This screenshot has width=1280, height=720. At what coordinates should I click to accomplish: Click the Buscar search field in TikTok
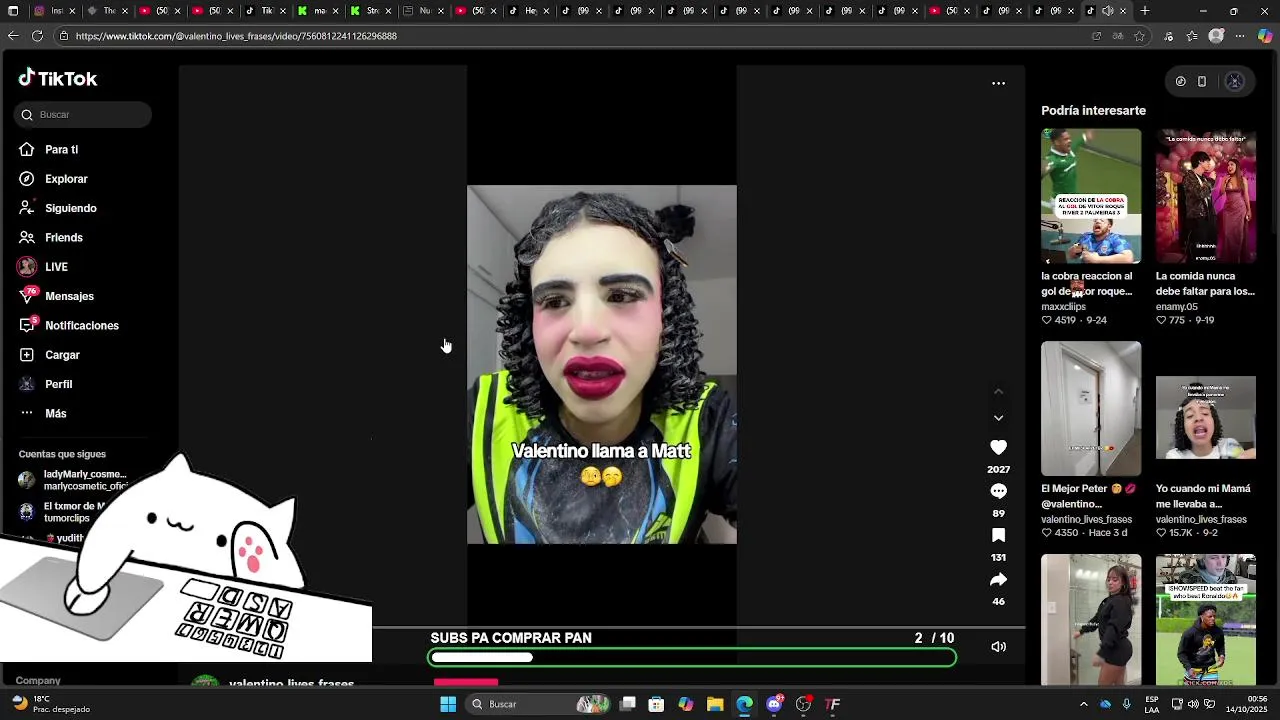click(x=83, y=115)
